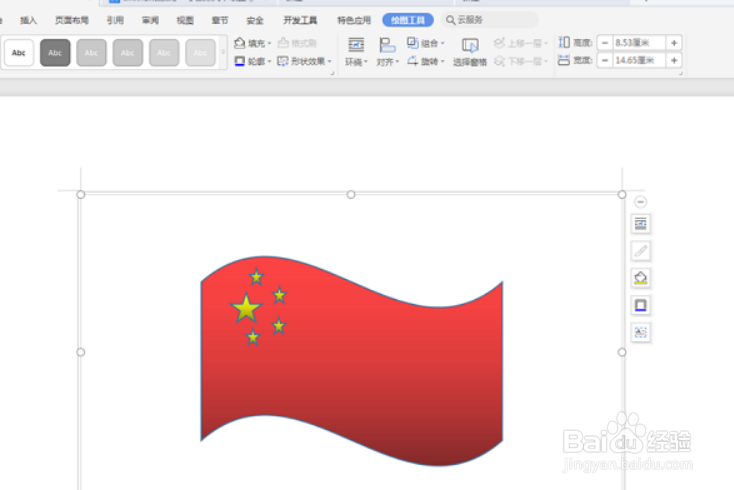Click 上移一层 bring forward
This screenshot has width=734, height=490.
click(520, 43)
